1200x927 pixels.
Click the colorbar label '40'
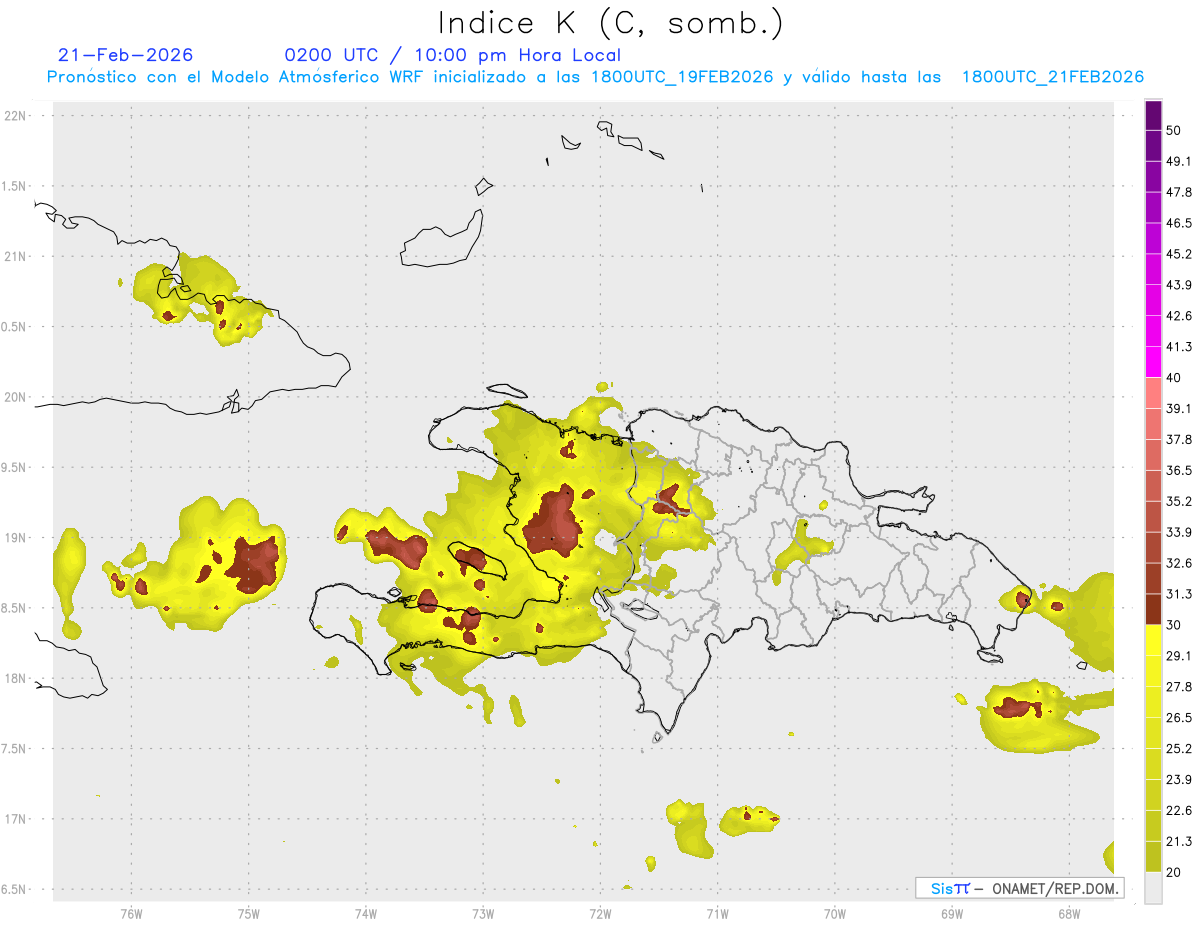1174,378
